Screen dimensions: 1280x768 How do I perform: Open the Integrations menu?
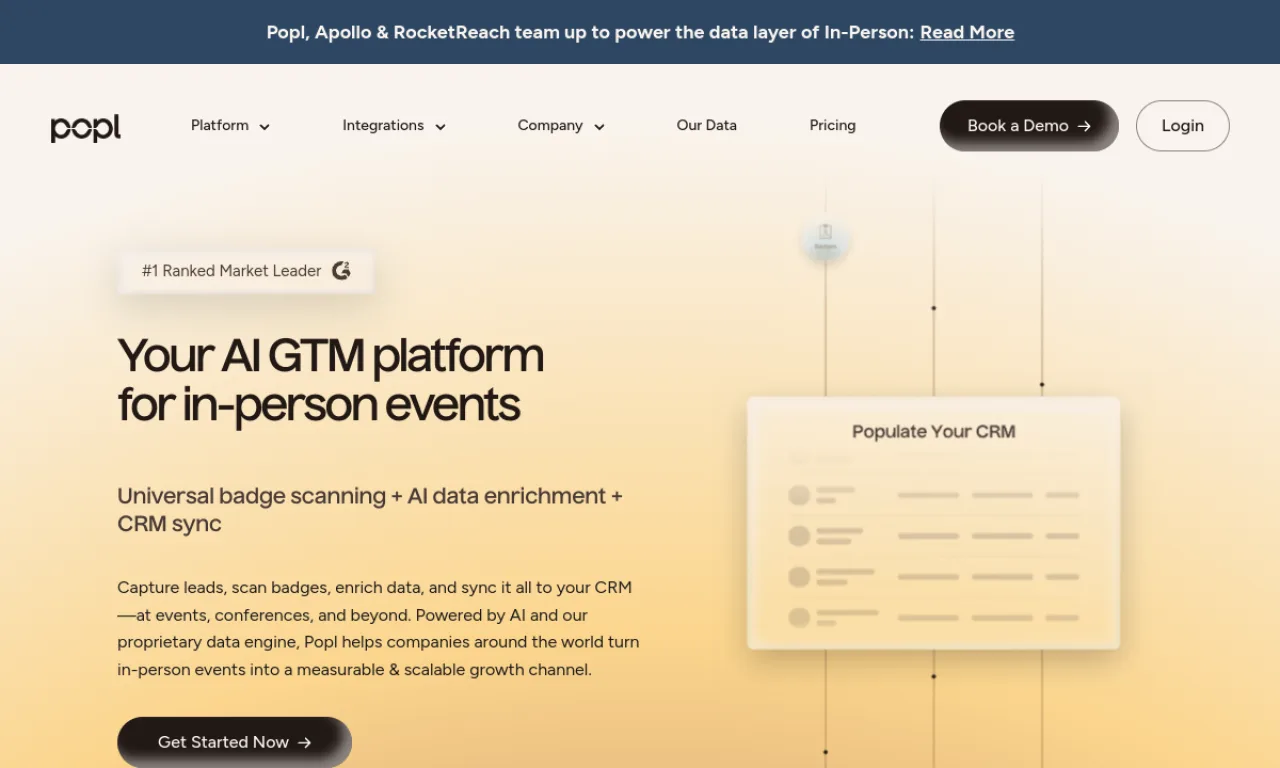point(383,126)
